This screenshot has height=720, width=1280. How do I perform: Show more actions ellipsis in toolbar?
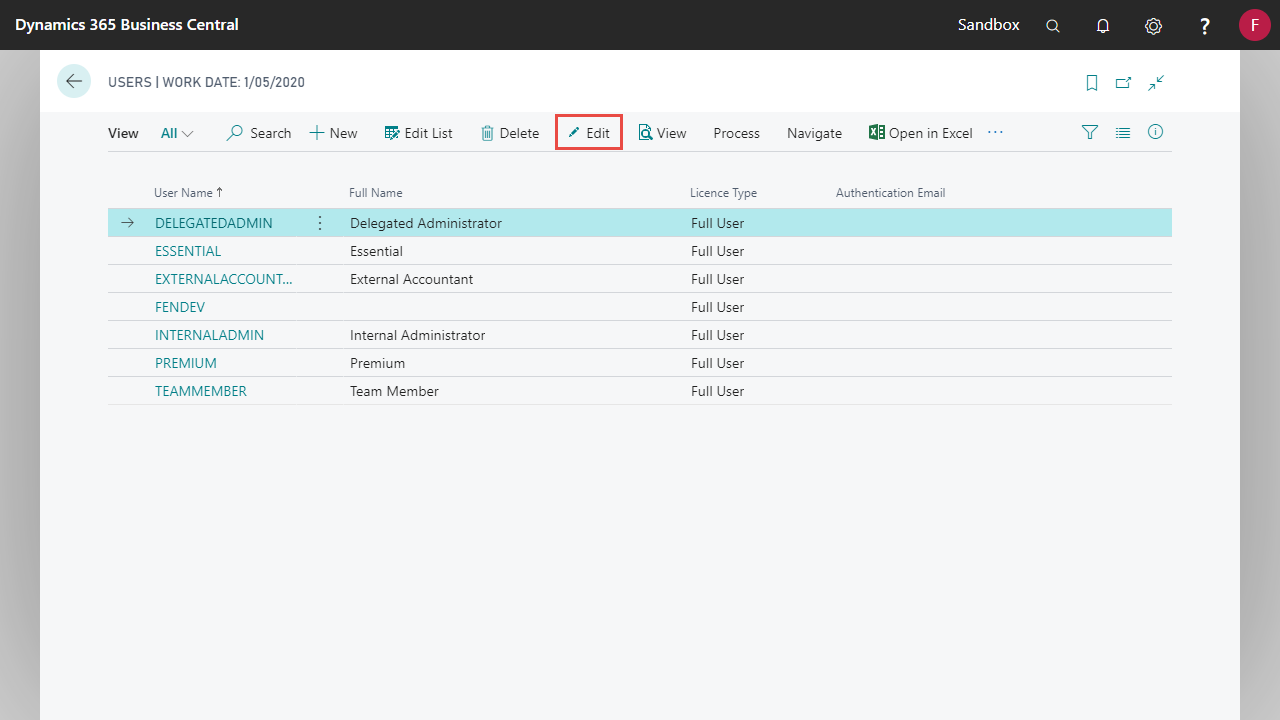995,132
